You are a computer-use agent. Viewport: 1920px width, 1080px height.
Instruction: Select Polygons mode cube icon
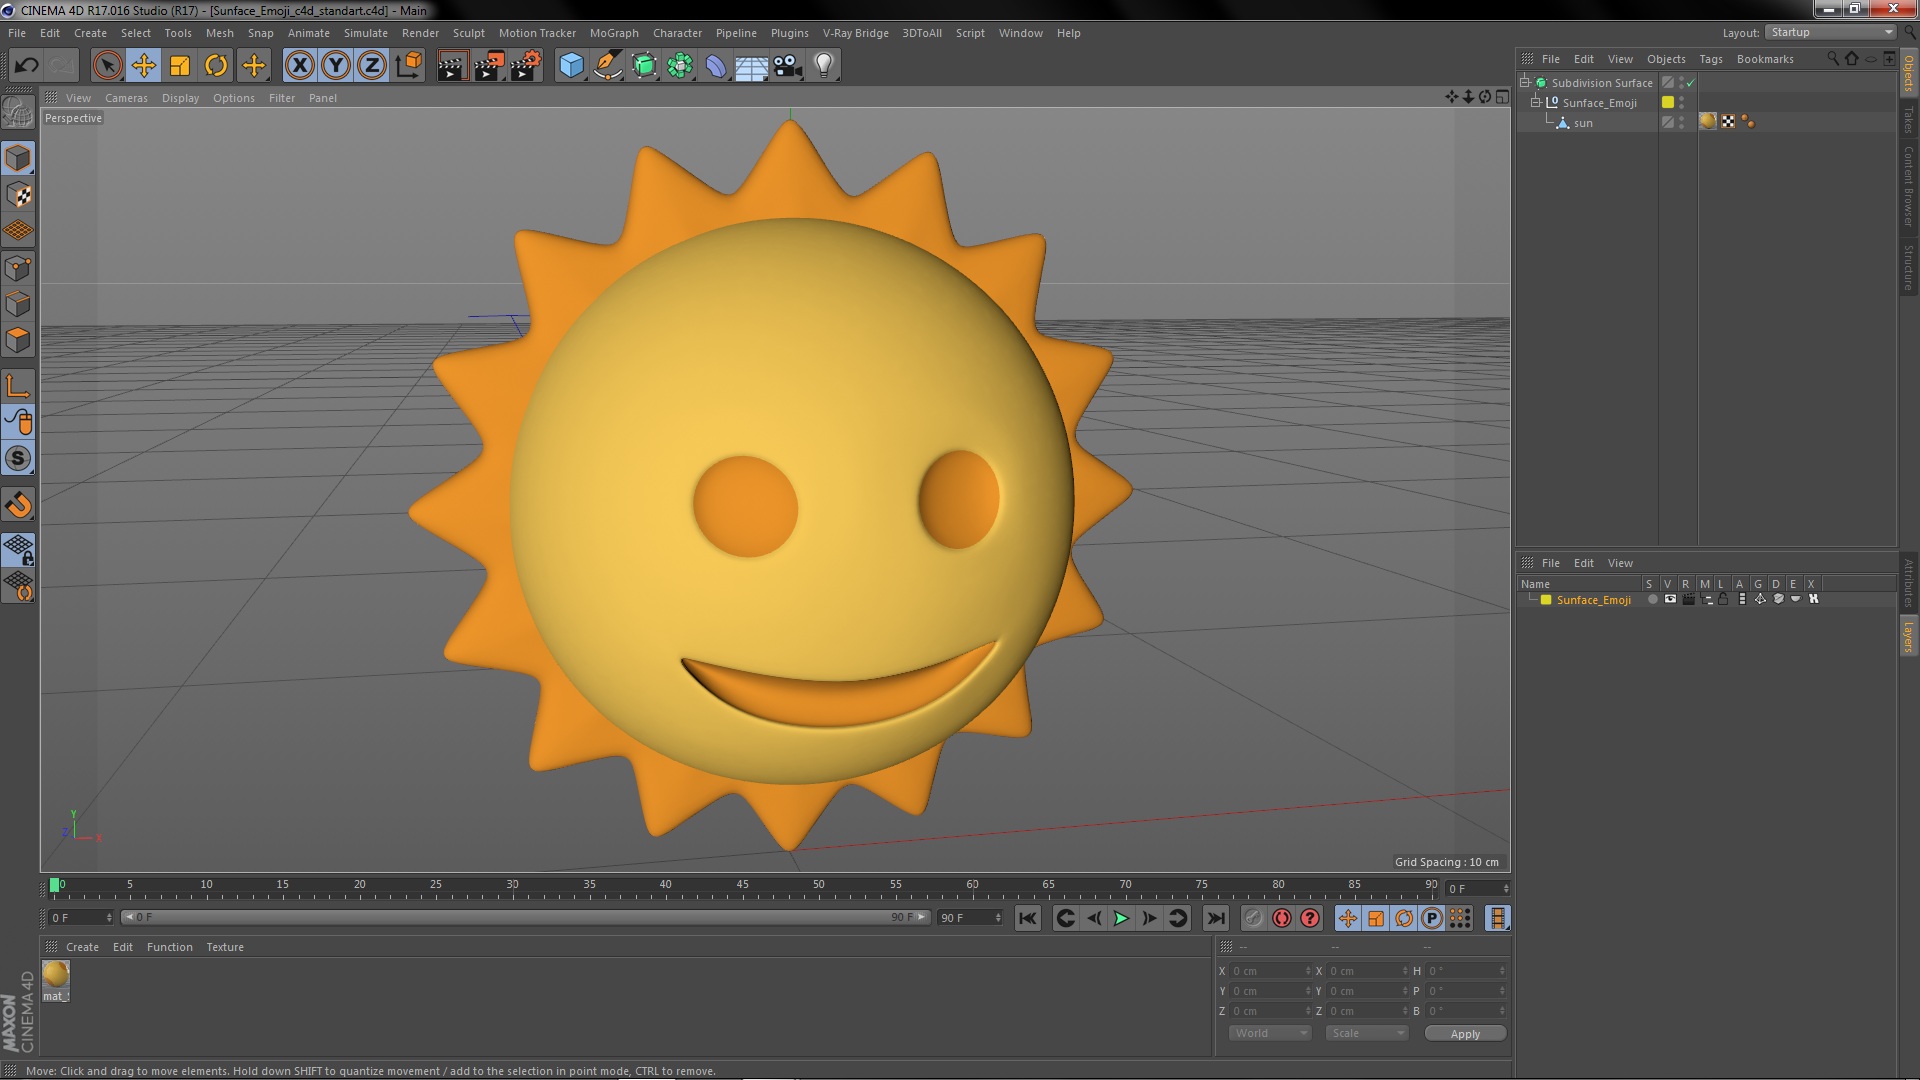point(18,340)
